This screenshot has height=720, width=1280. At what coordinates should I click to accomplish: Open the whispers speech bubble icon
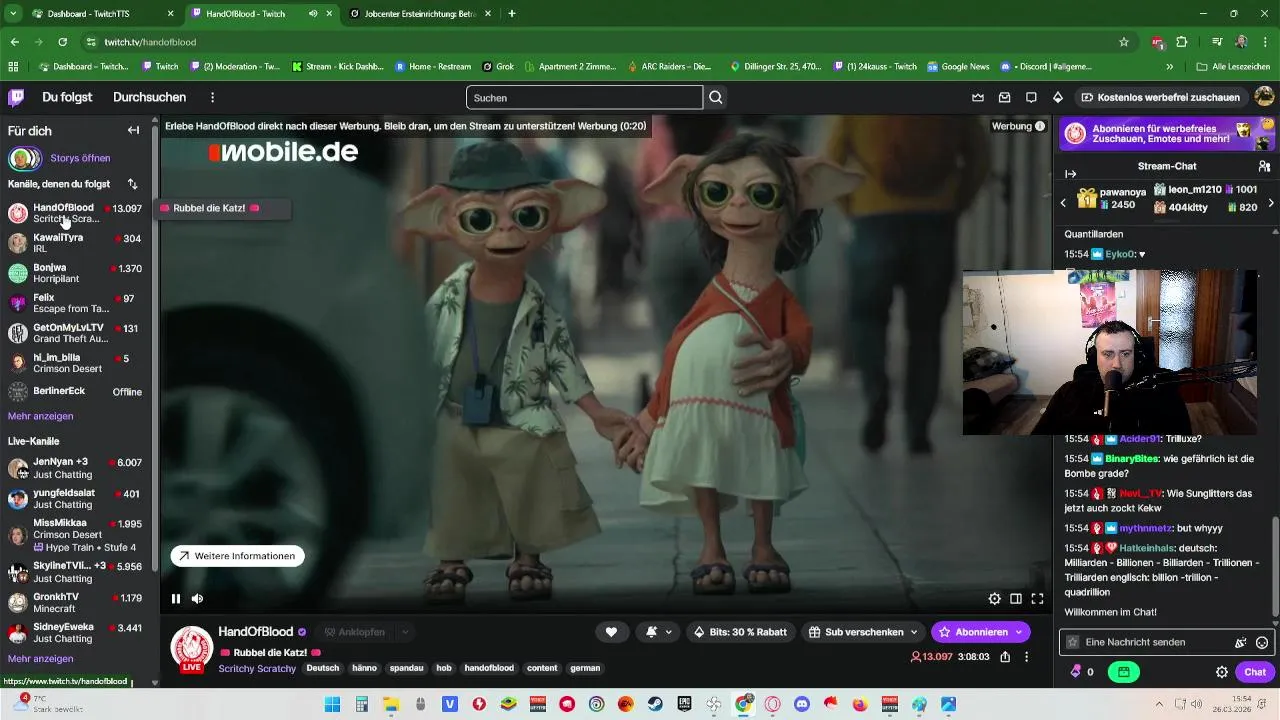pyautogui.click(x=1031, y=98)
